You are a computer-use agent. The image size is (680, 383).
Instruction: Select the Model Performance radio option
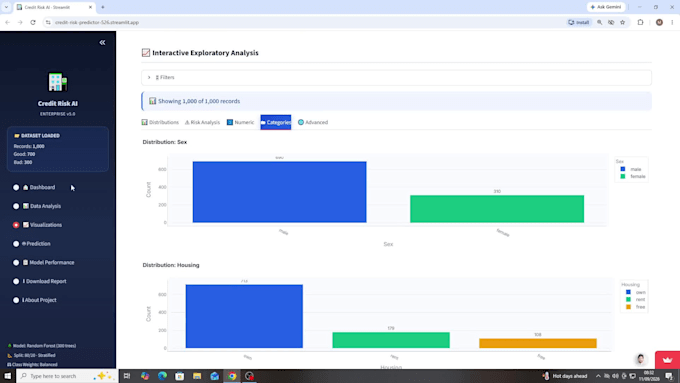[x=16, y=262]
